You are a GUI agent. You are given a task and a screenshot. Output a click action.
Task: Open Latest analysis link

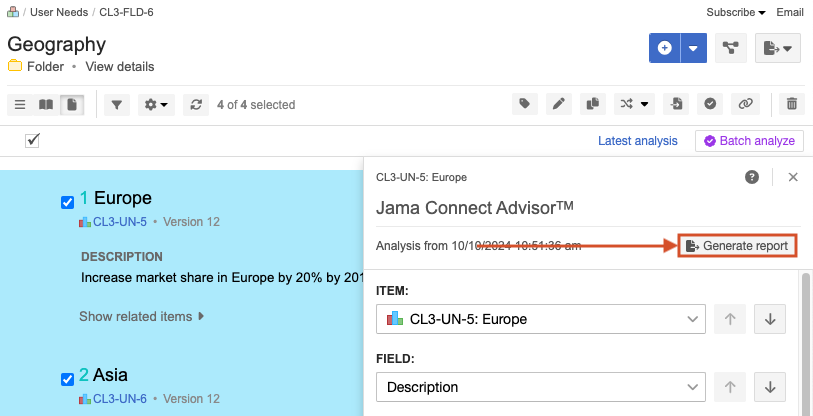638,141
